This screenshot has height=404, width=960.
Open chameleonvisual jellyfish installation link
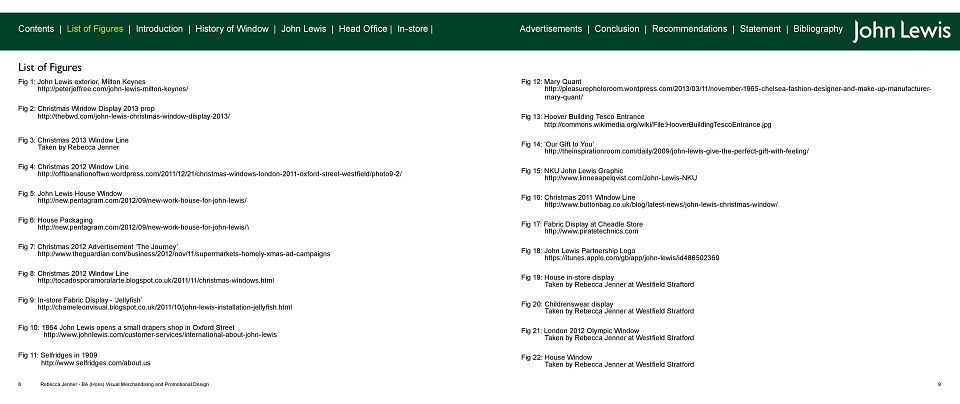tap(165, 308)
